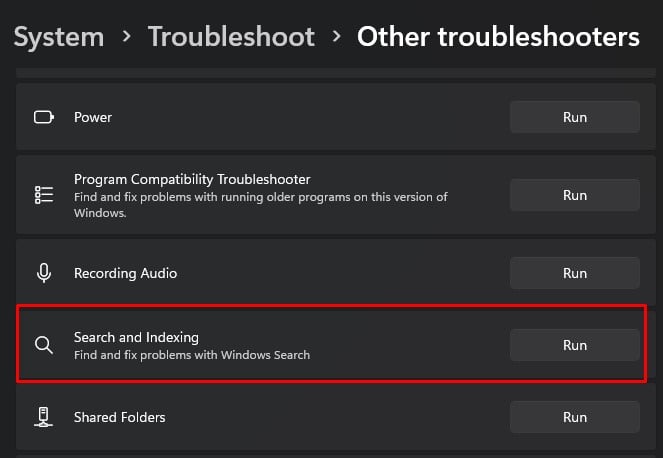This screenshot has height=458, width=663.
Task: Run the Search and Indexing troubleshooter
Action: (574, 345)
